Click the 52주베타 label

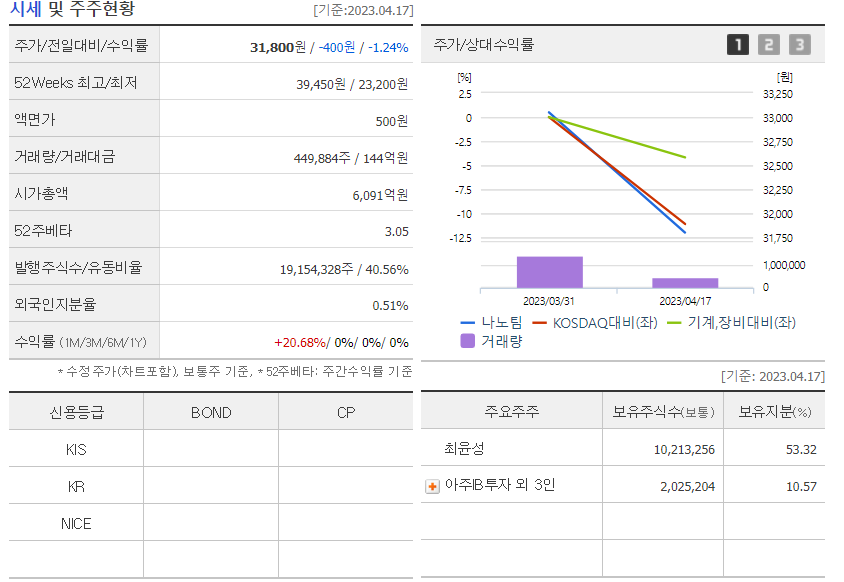coord(43,230)
